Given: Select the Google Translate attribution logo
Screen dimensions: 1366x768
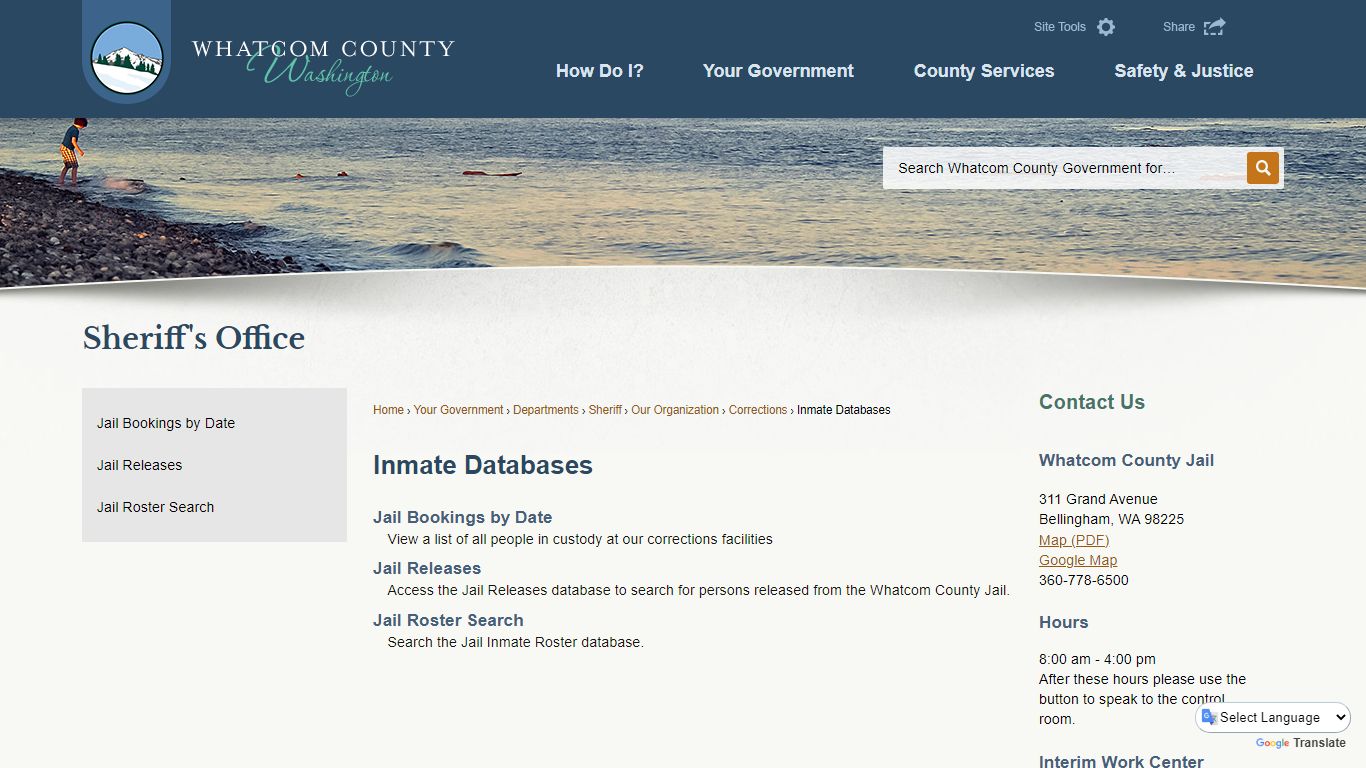Looking at the screenshot, I should (1272, 743).
